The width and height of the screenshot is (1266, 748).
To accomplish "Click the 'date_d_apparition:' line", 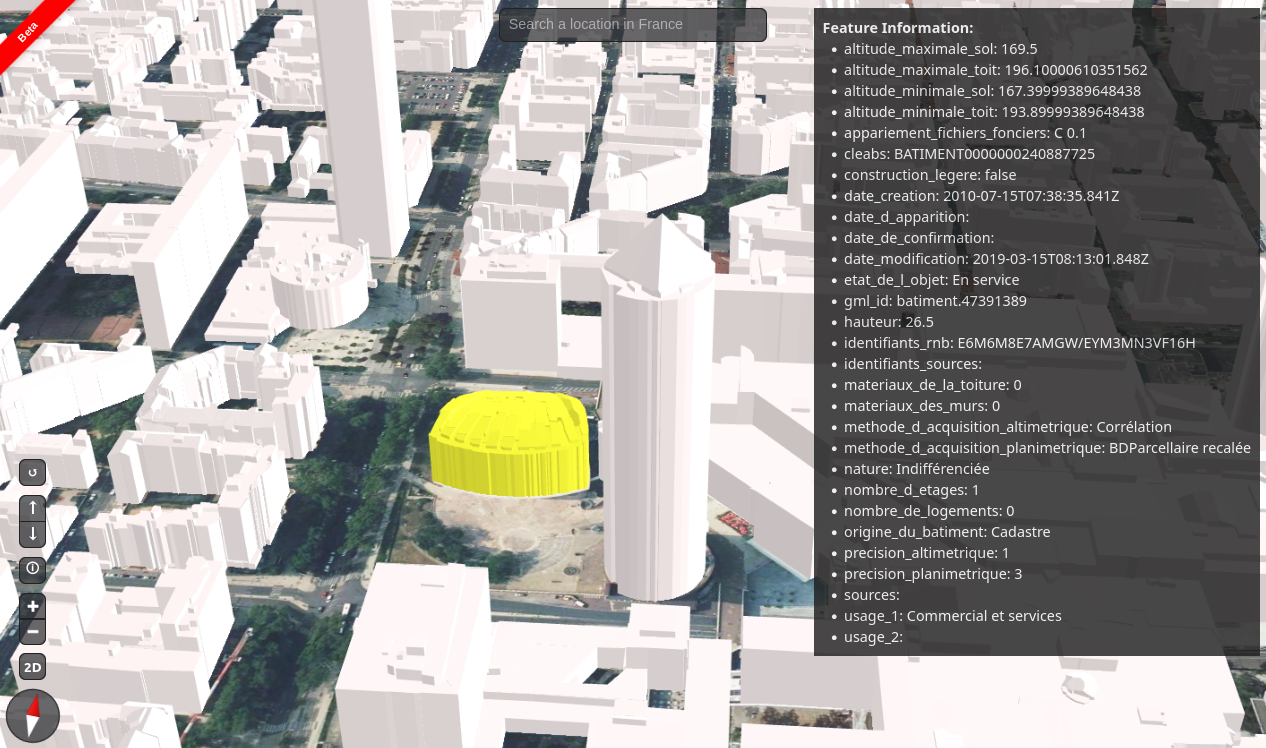I will coord(907,217).
